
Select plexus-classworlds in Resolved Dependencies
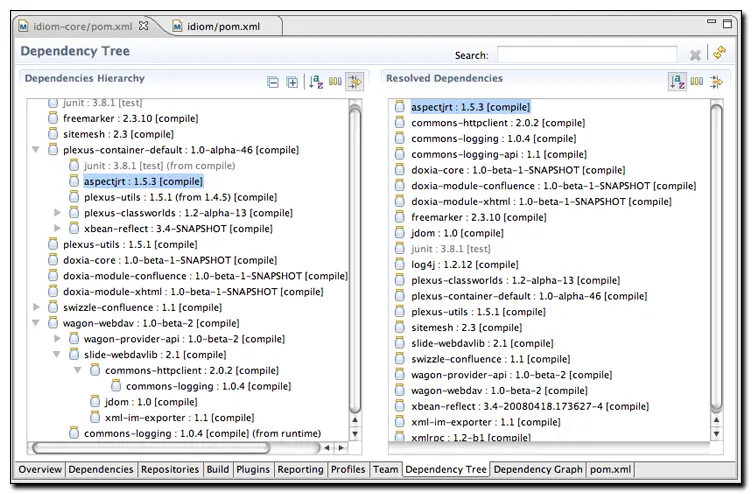tap(515, 280)
